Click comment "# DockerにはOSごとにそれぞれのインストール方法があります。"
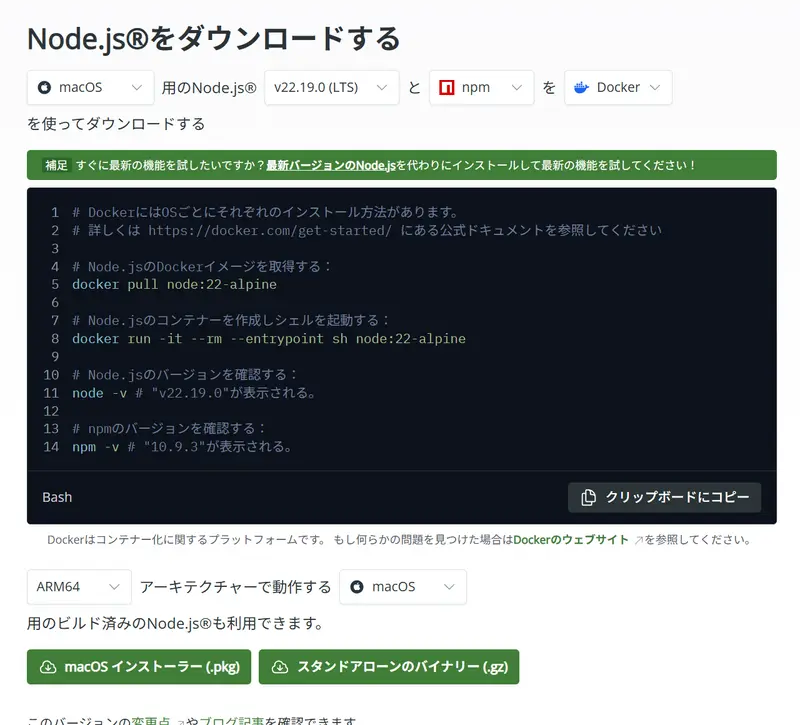The height and width of the screenshot is (725, 800). 265,212
